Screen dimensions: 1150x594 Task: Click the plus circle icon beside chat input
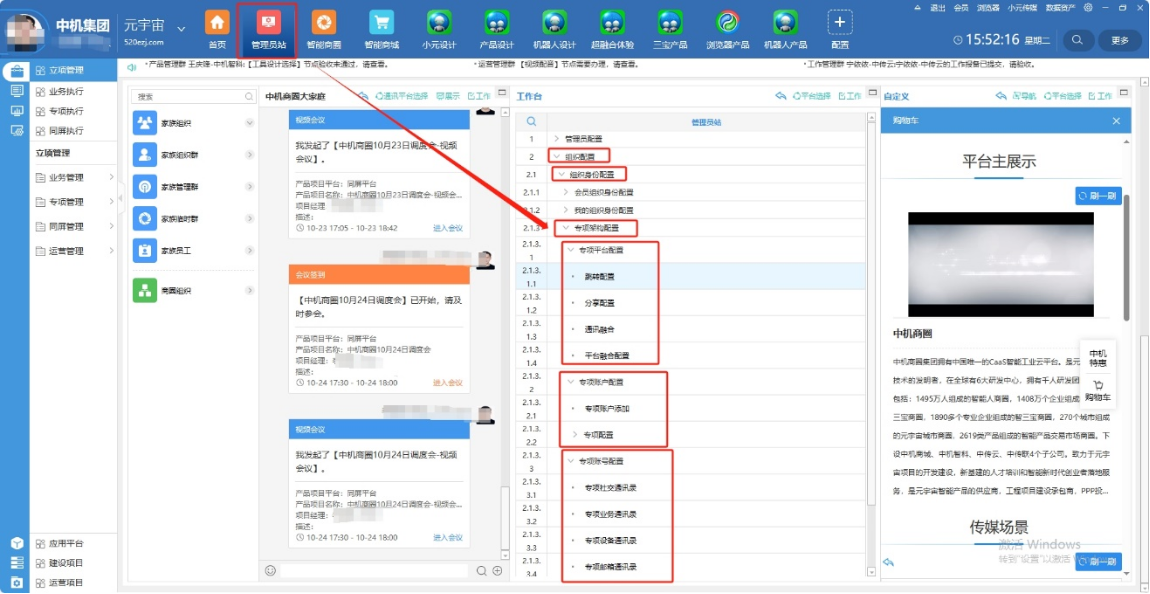(x=497, y=571)
